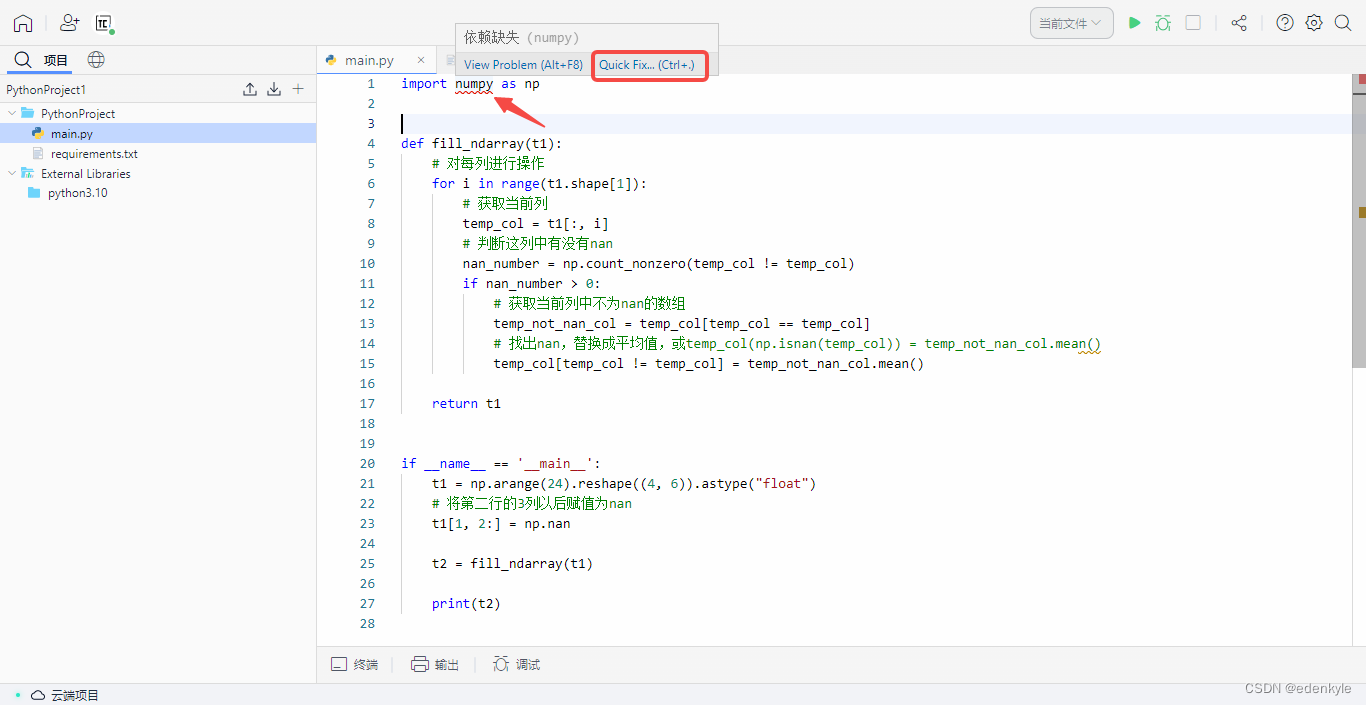Viewport: 1366px width, 705px height.
Task: Click the 'temp_col = t1[:, i]' line
Action: pyautogui.click(x=535, y=223)
